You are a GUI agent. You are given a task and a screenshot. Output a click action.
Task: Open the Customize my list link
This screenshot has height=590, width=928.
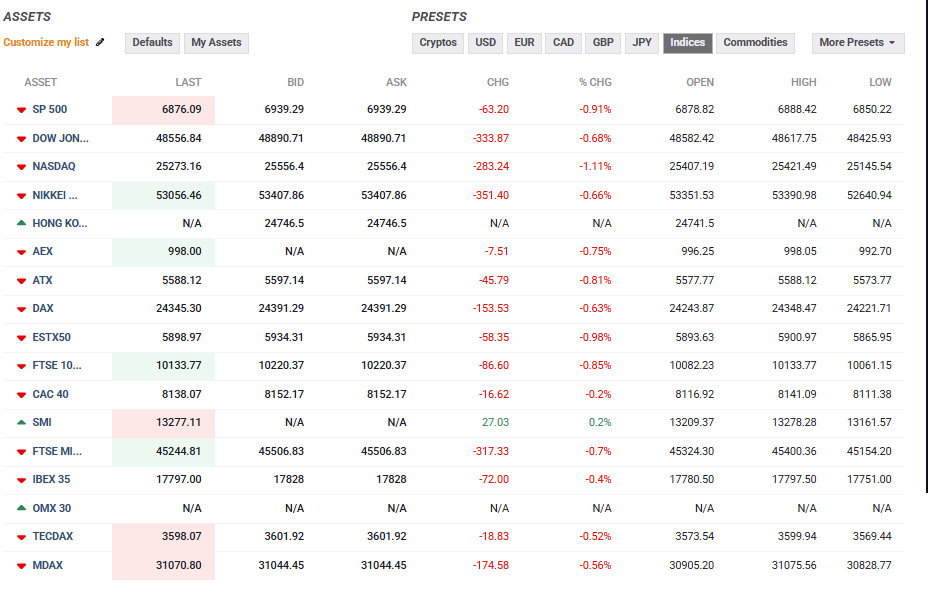46,43
